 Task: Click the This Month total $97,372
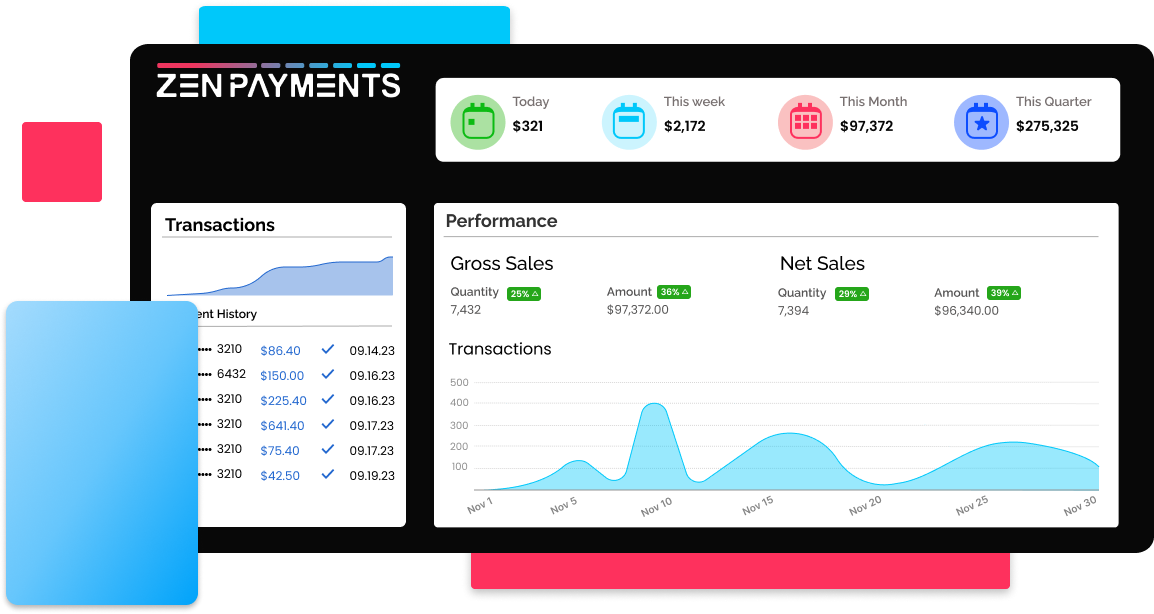(x=866, y=126)
